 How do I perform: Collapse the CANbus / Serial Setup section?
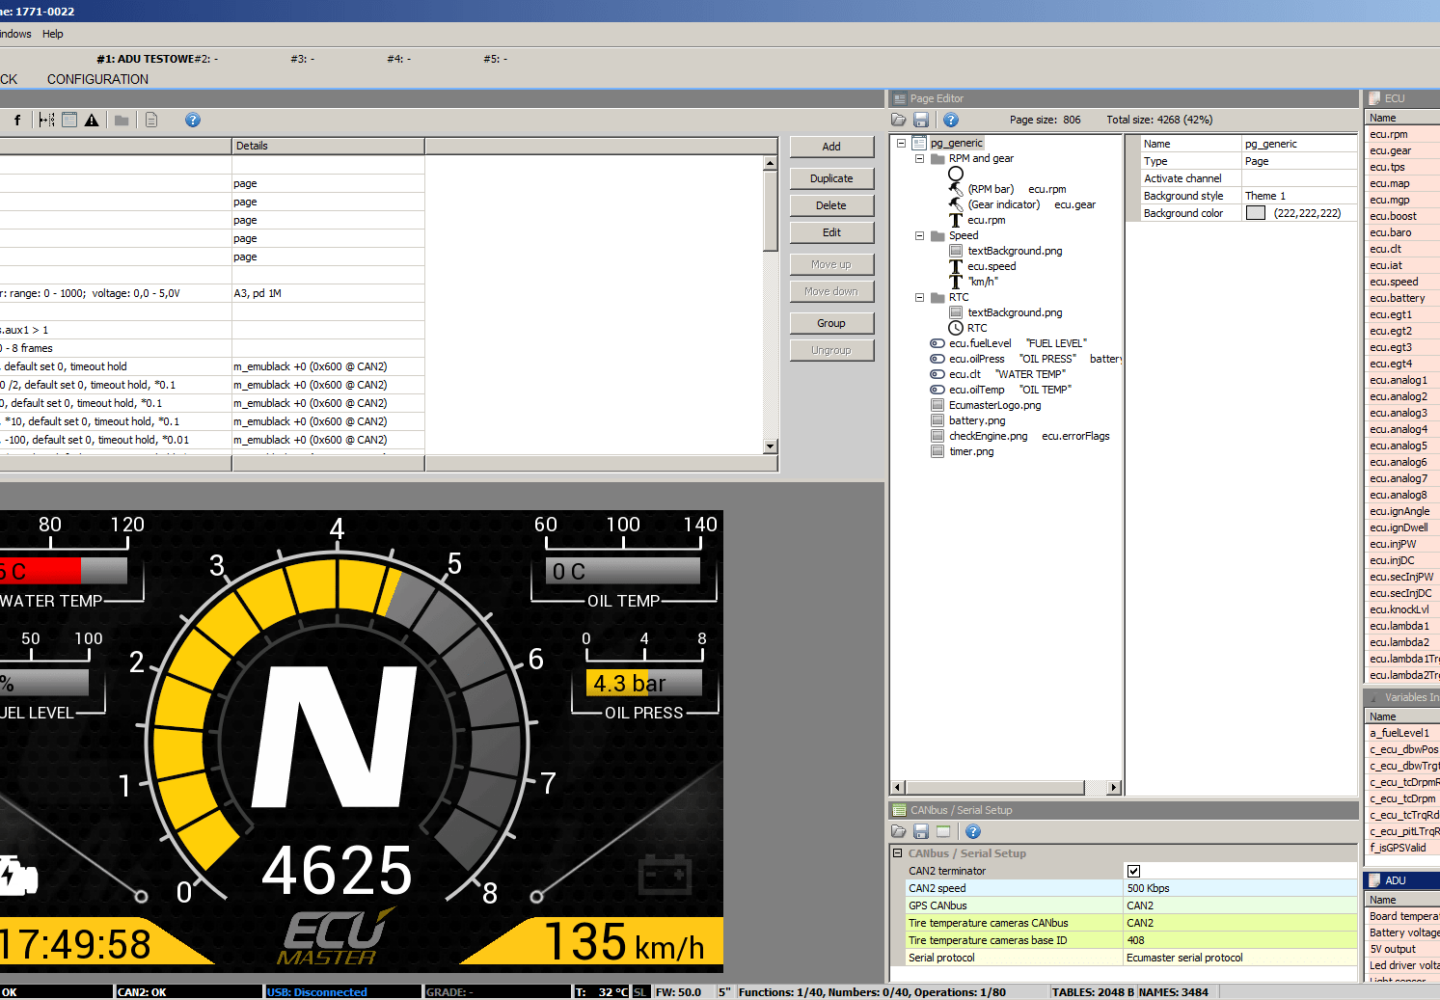pos(898,854)
